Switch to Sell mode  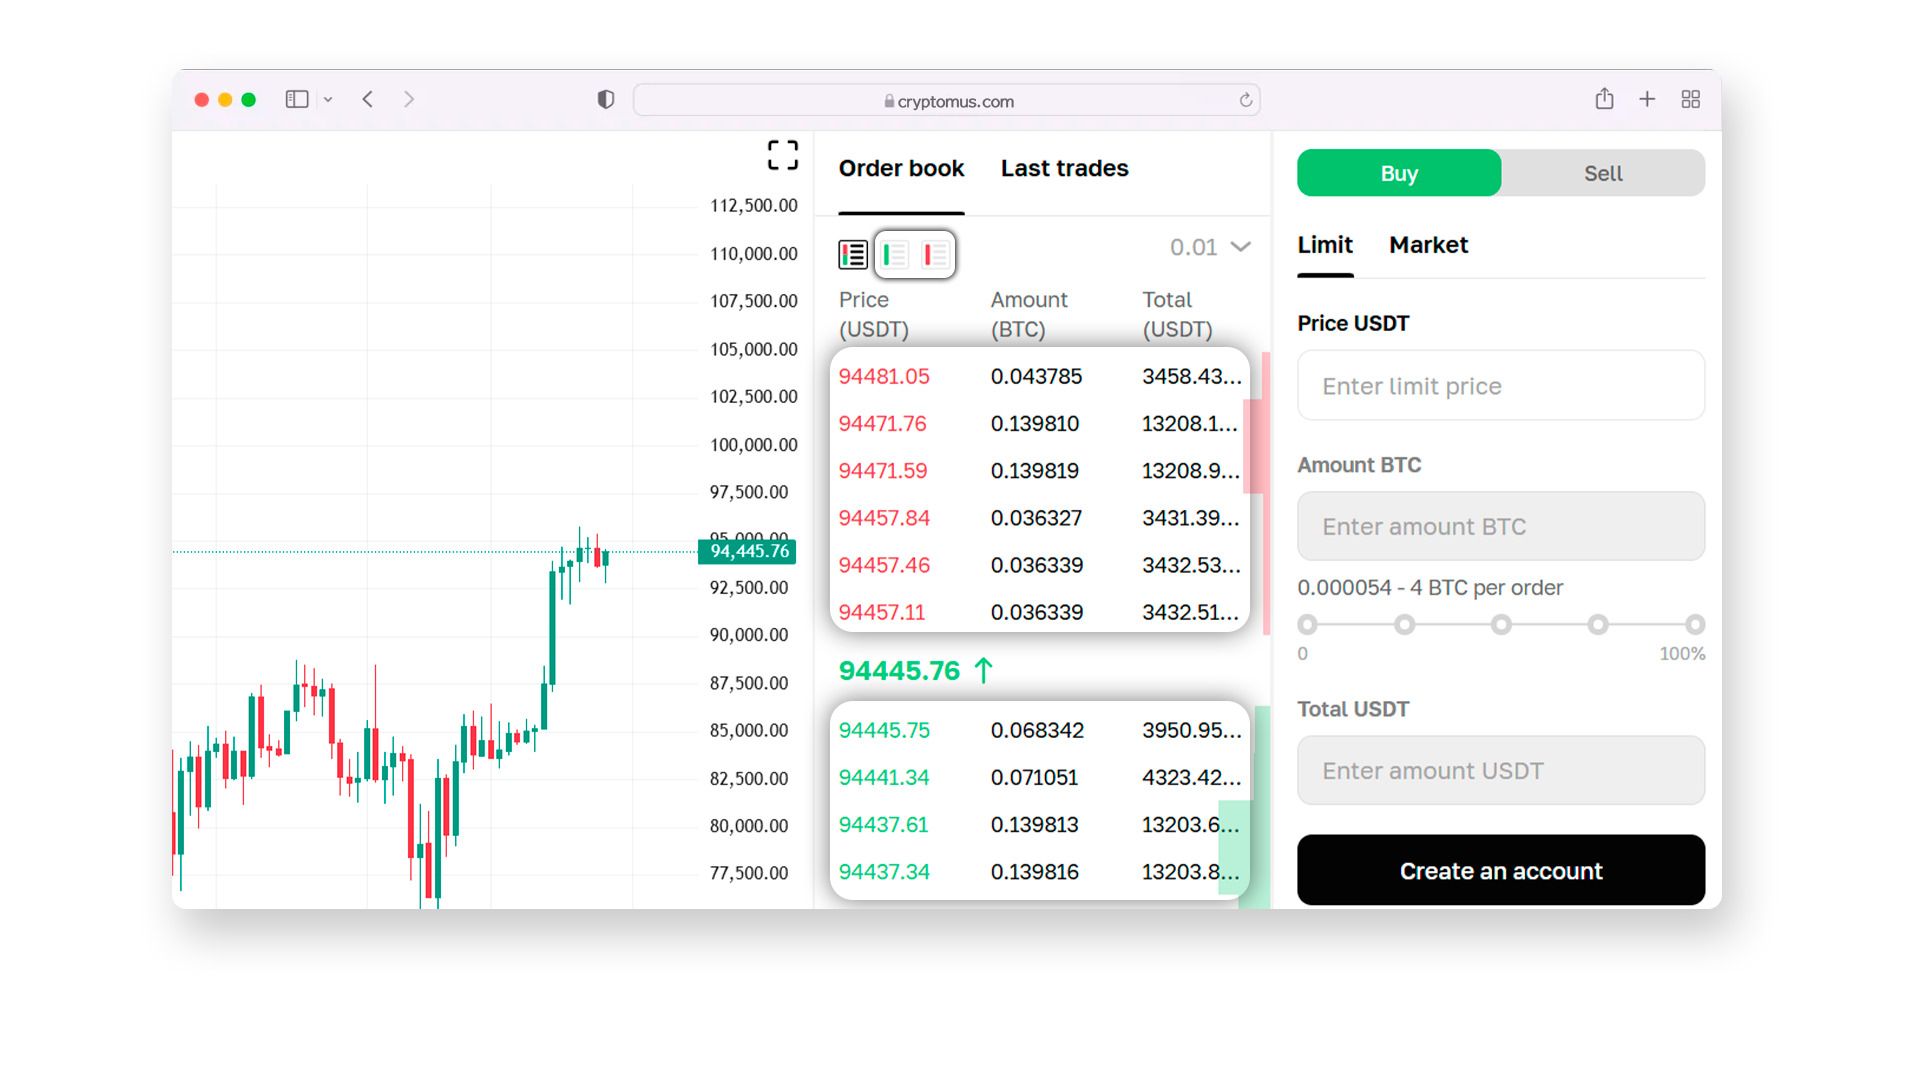point(1602,173)
